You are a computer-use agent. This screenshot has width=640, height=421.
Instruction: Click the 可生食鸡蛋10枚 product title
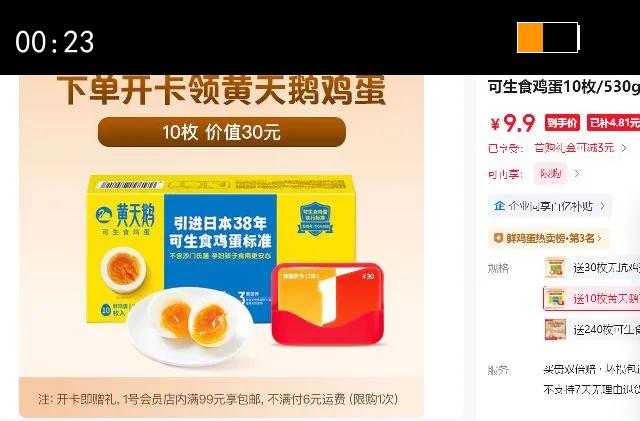(564, 87)
